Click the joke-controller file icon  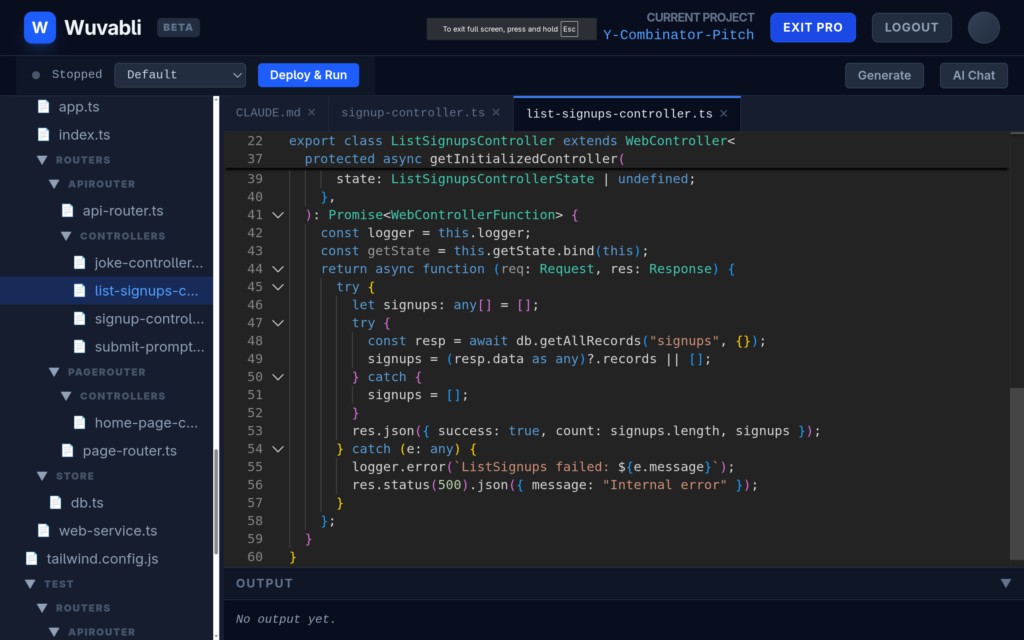click(x=80, y=263)
